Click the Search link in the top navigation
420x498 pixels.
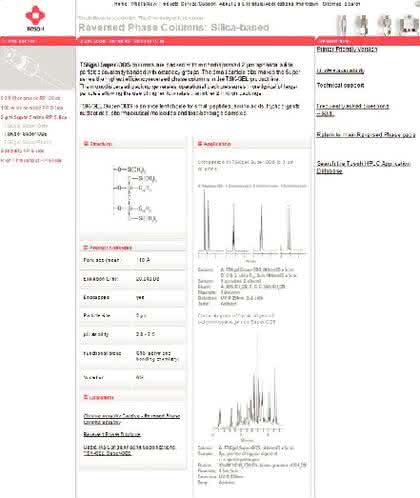pos(352,4)
